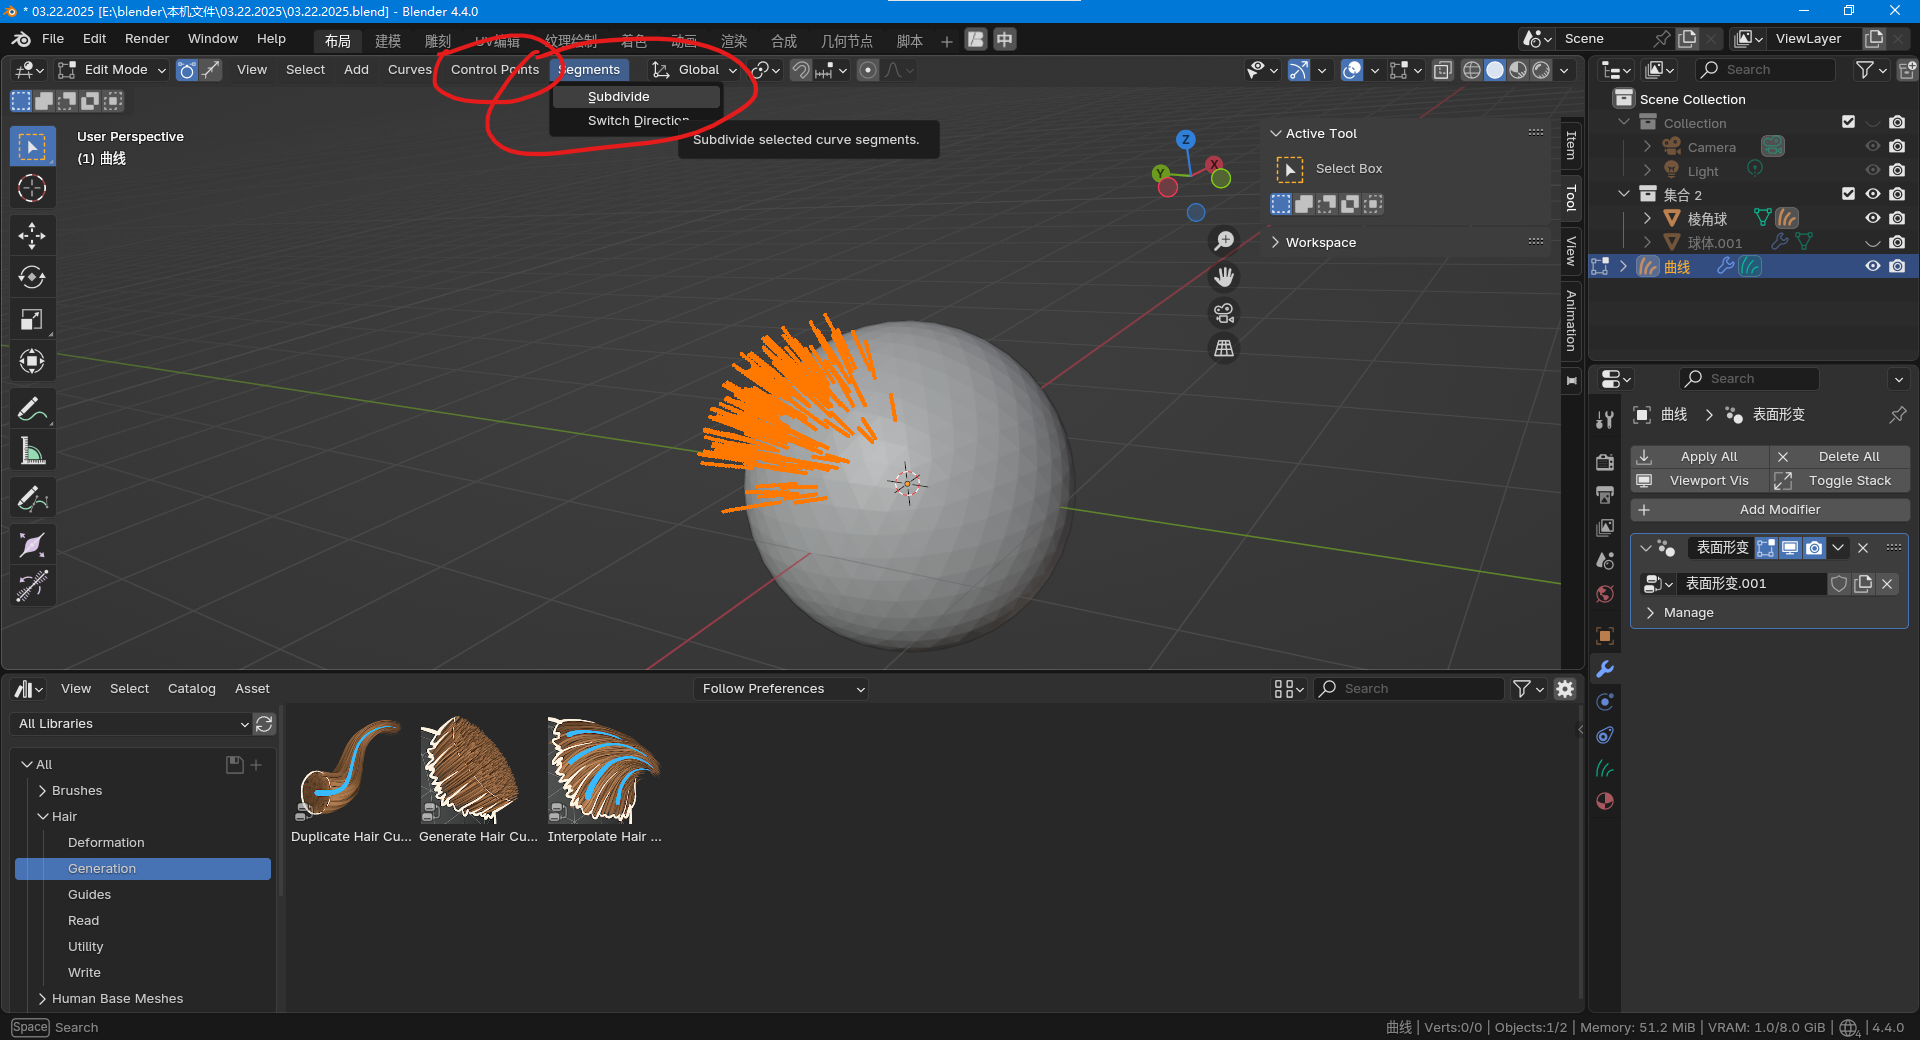The image size is (1920, 1040).
Task: Pick the Measure tool
Action: point(32,452)
